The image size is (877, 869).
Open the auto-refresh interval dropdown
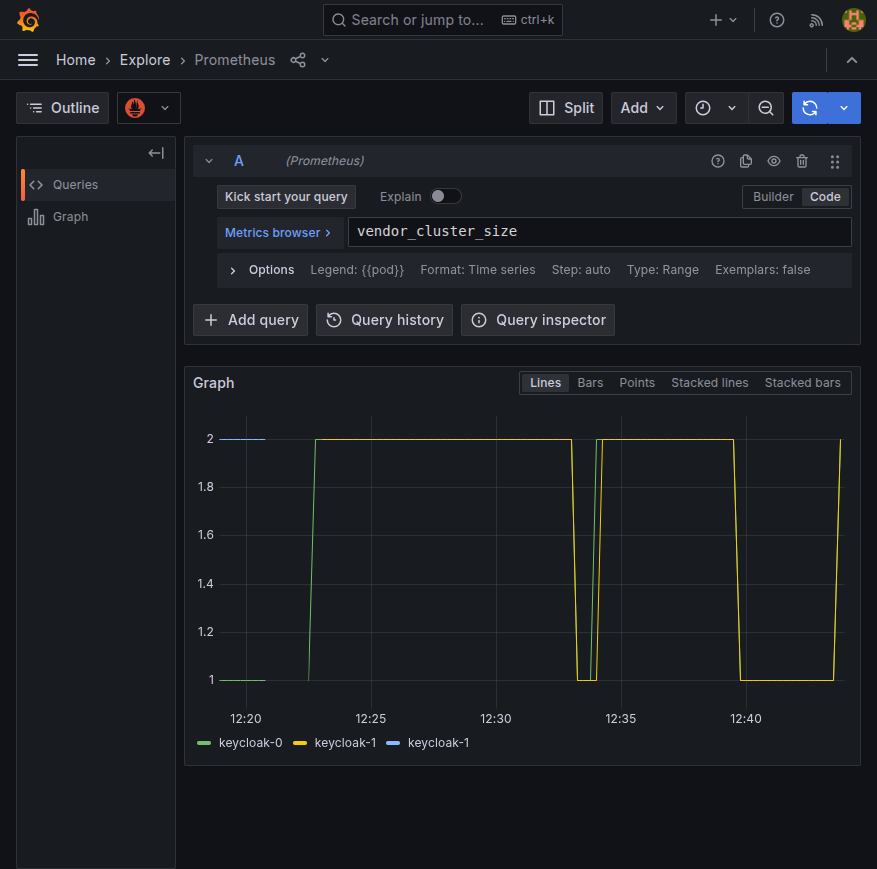point(844,108)
